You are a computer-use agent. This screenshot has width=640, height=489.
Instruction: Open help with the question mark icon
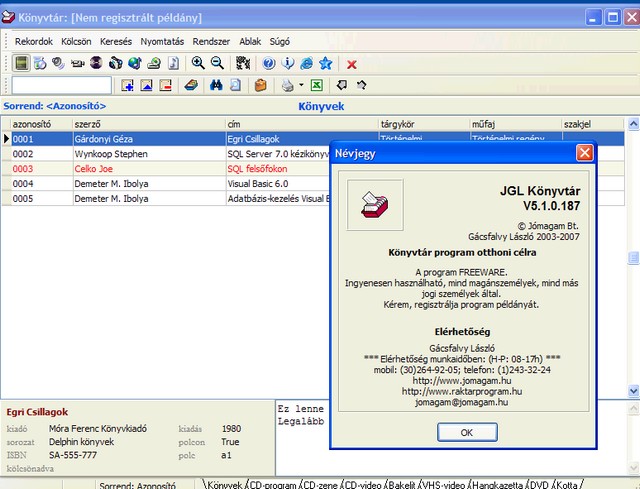269,63
